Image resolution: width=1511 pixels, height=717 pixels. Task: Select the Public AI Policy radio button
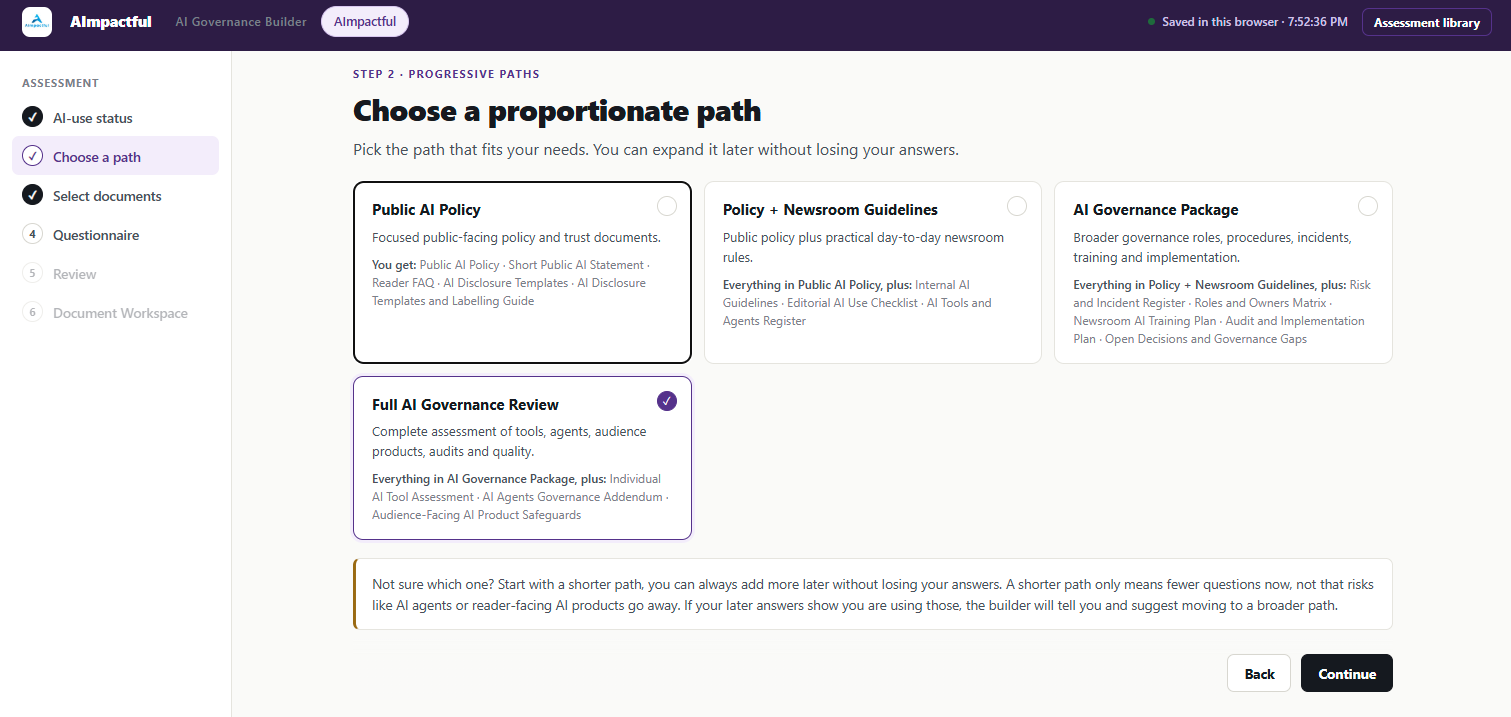667,206
